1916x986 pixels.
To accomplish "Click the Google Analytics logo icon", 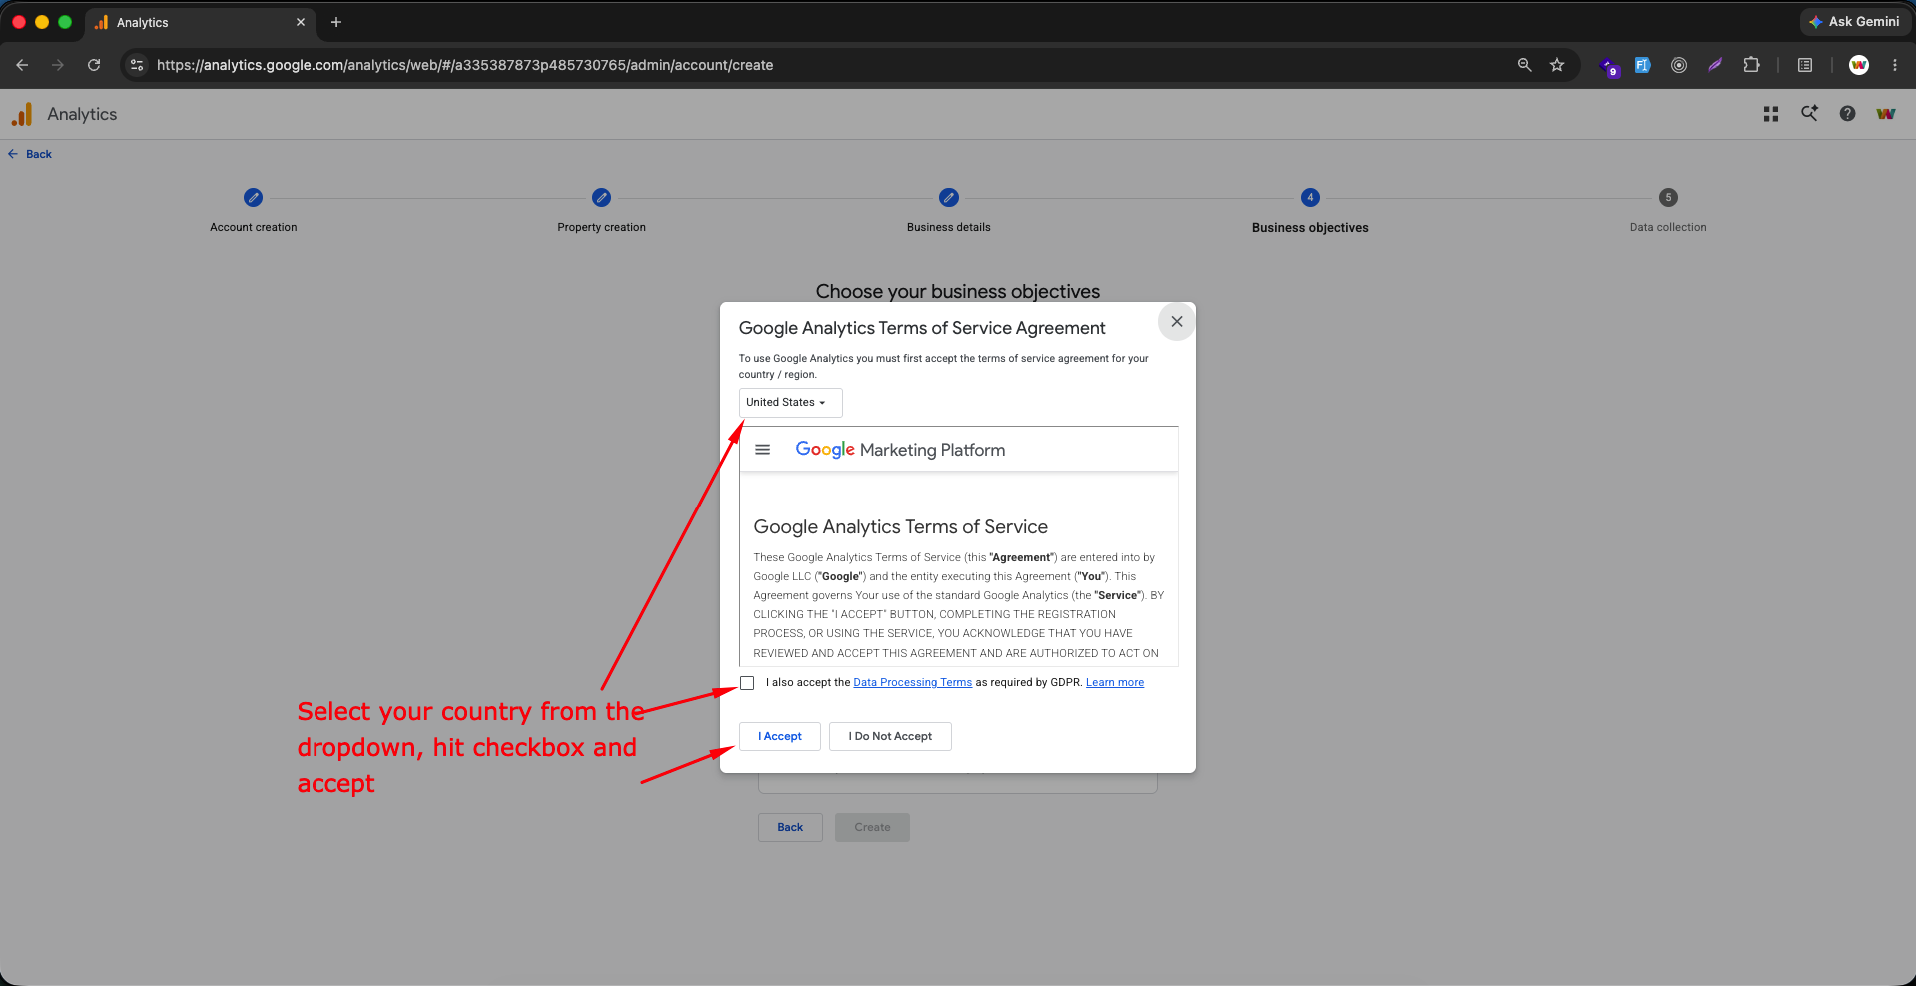I will click(22, 114).
